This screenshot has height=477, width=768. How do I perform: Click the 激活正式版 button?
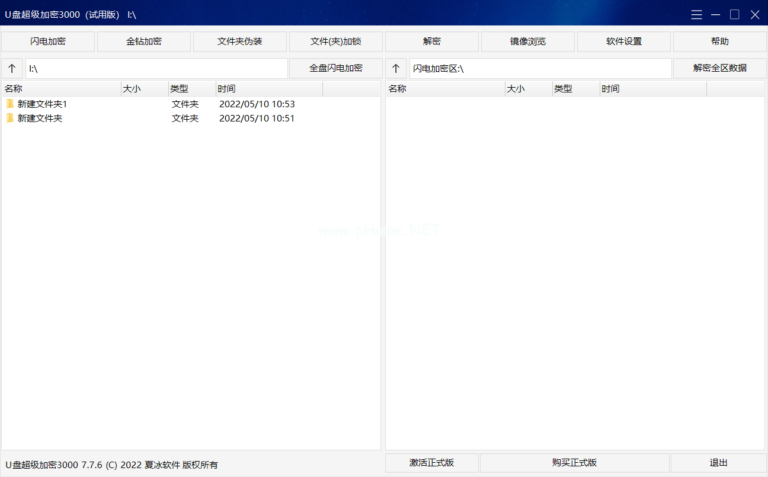click(431, 463)
